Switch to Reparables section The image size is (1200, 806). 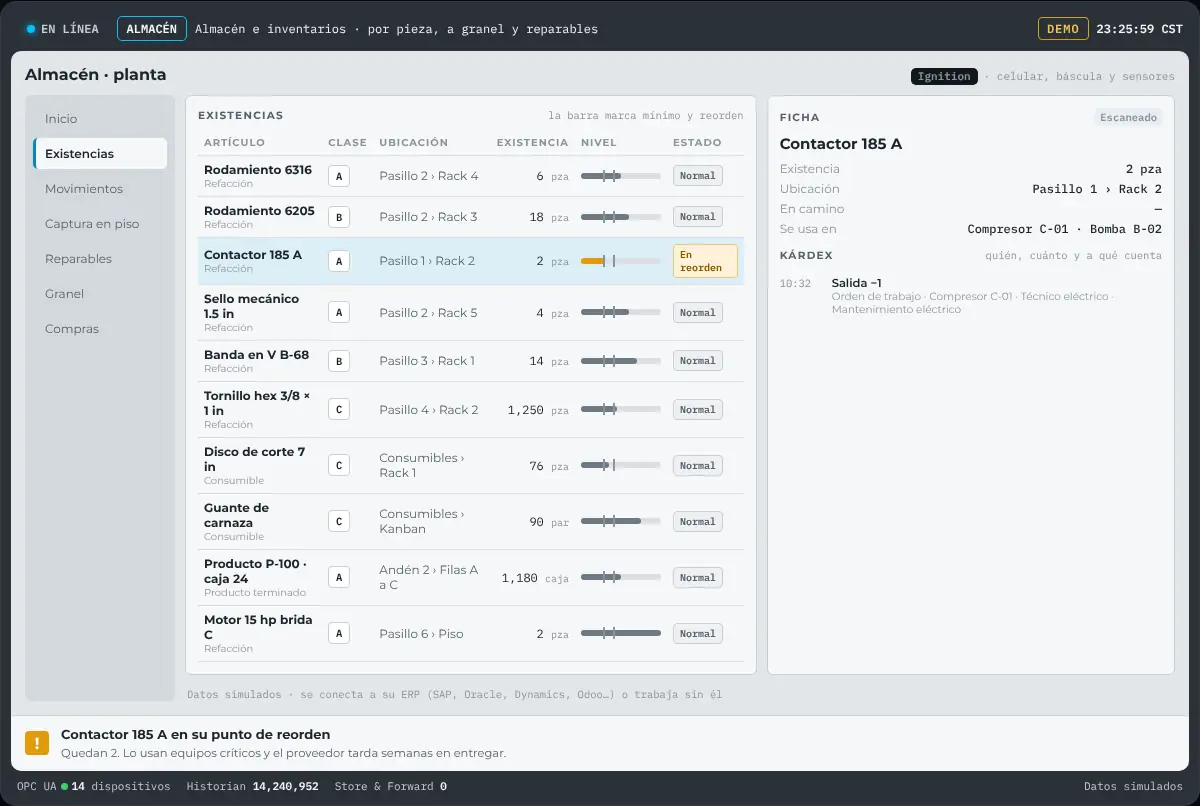[100, 259]
